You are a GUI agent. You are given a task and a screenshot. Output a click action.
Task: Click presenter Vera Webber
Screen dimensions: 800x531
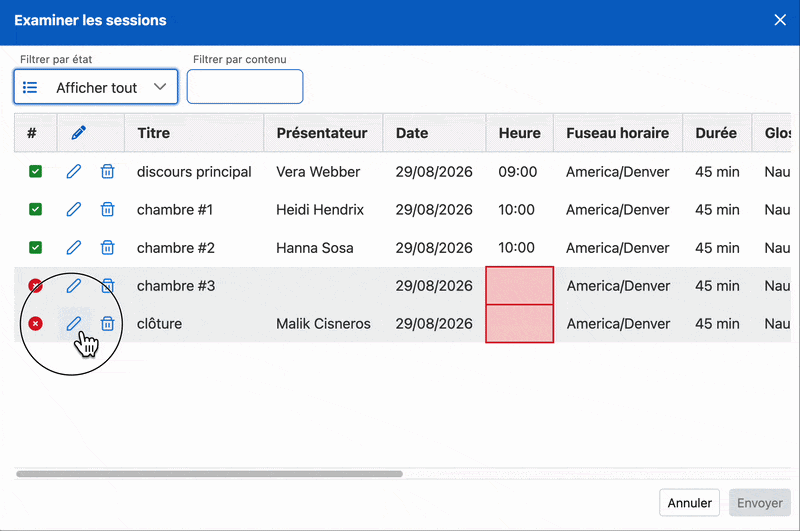click(318, 172)
